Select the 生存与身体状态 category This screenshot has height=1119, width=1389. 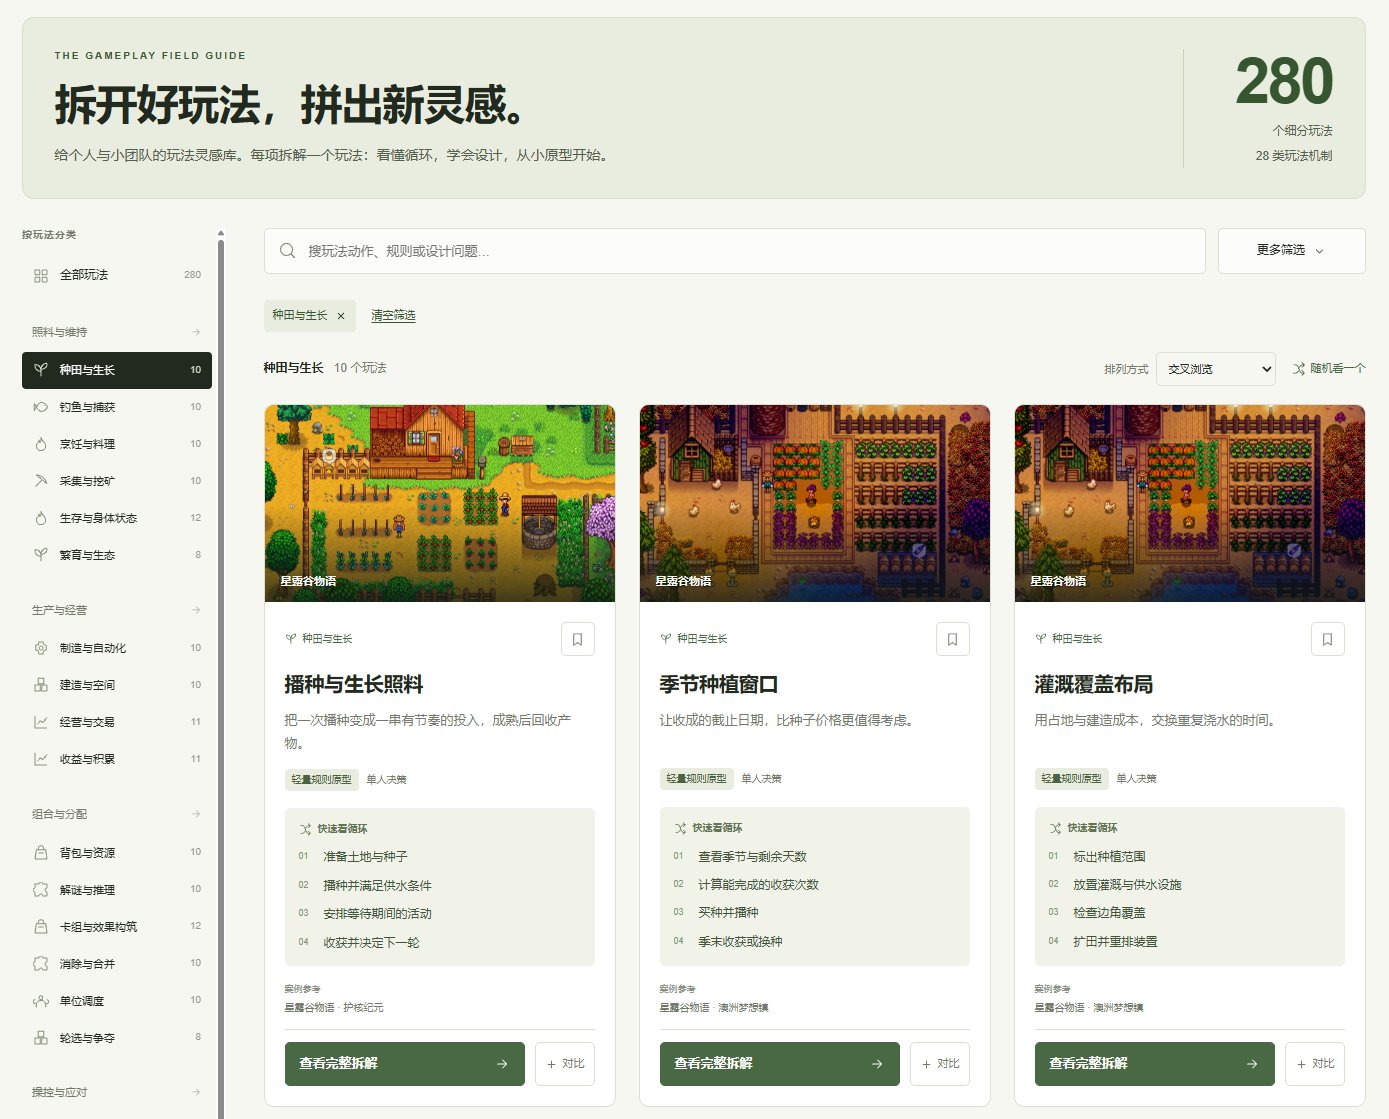point(117,518)
